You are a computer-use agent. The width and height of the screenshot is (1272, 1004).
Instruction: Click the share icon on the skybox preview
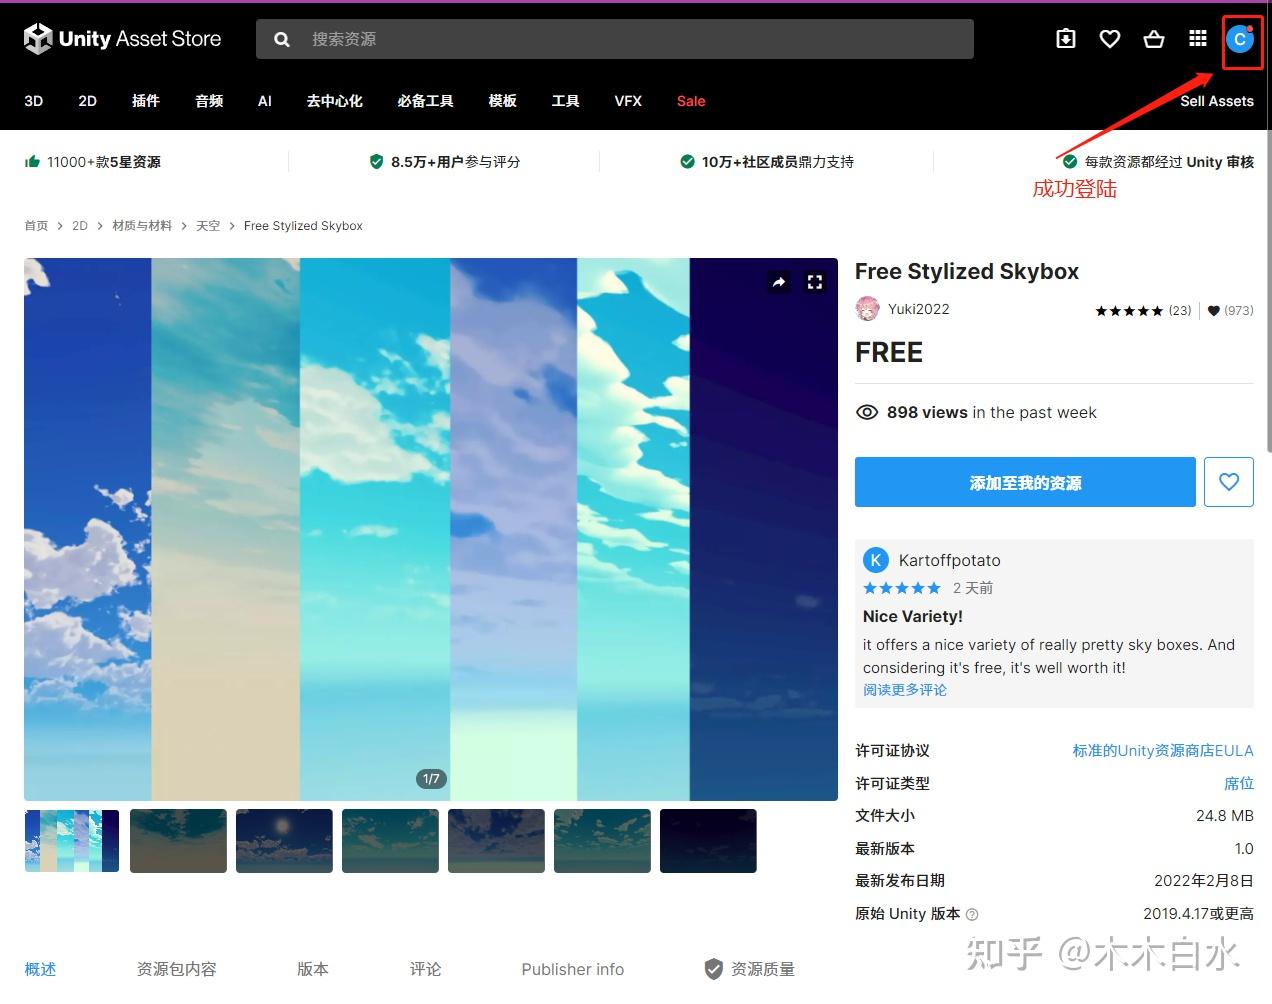pos(779,282)
